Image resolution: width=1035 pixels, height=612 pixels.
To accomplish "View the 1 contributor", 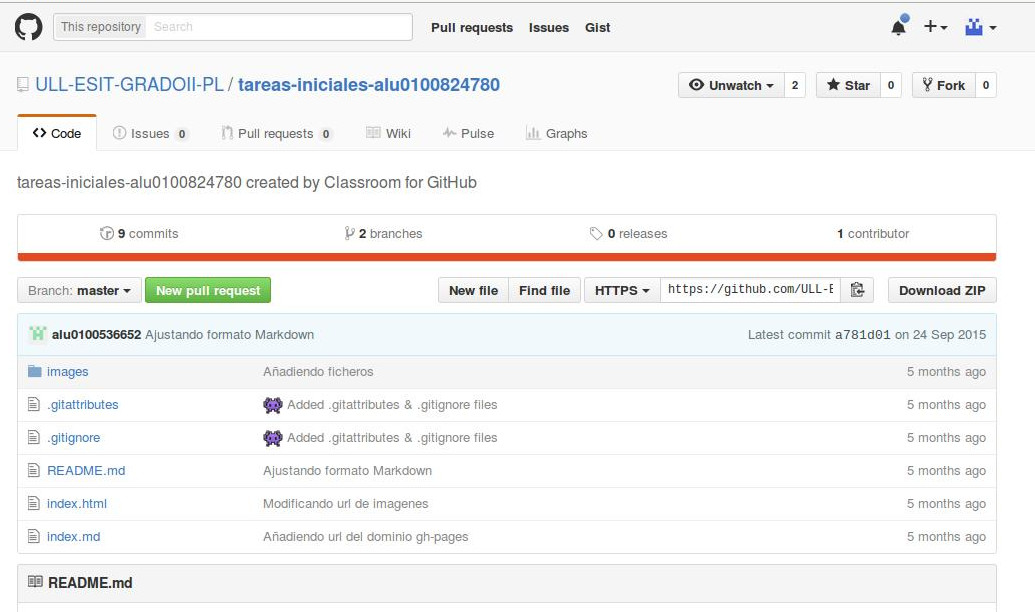I will pyautogui.click(x=873, y=233).
